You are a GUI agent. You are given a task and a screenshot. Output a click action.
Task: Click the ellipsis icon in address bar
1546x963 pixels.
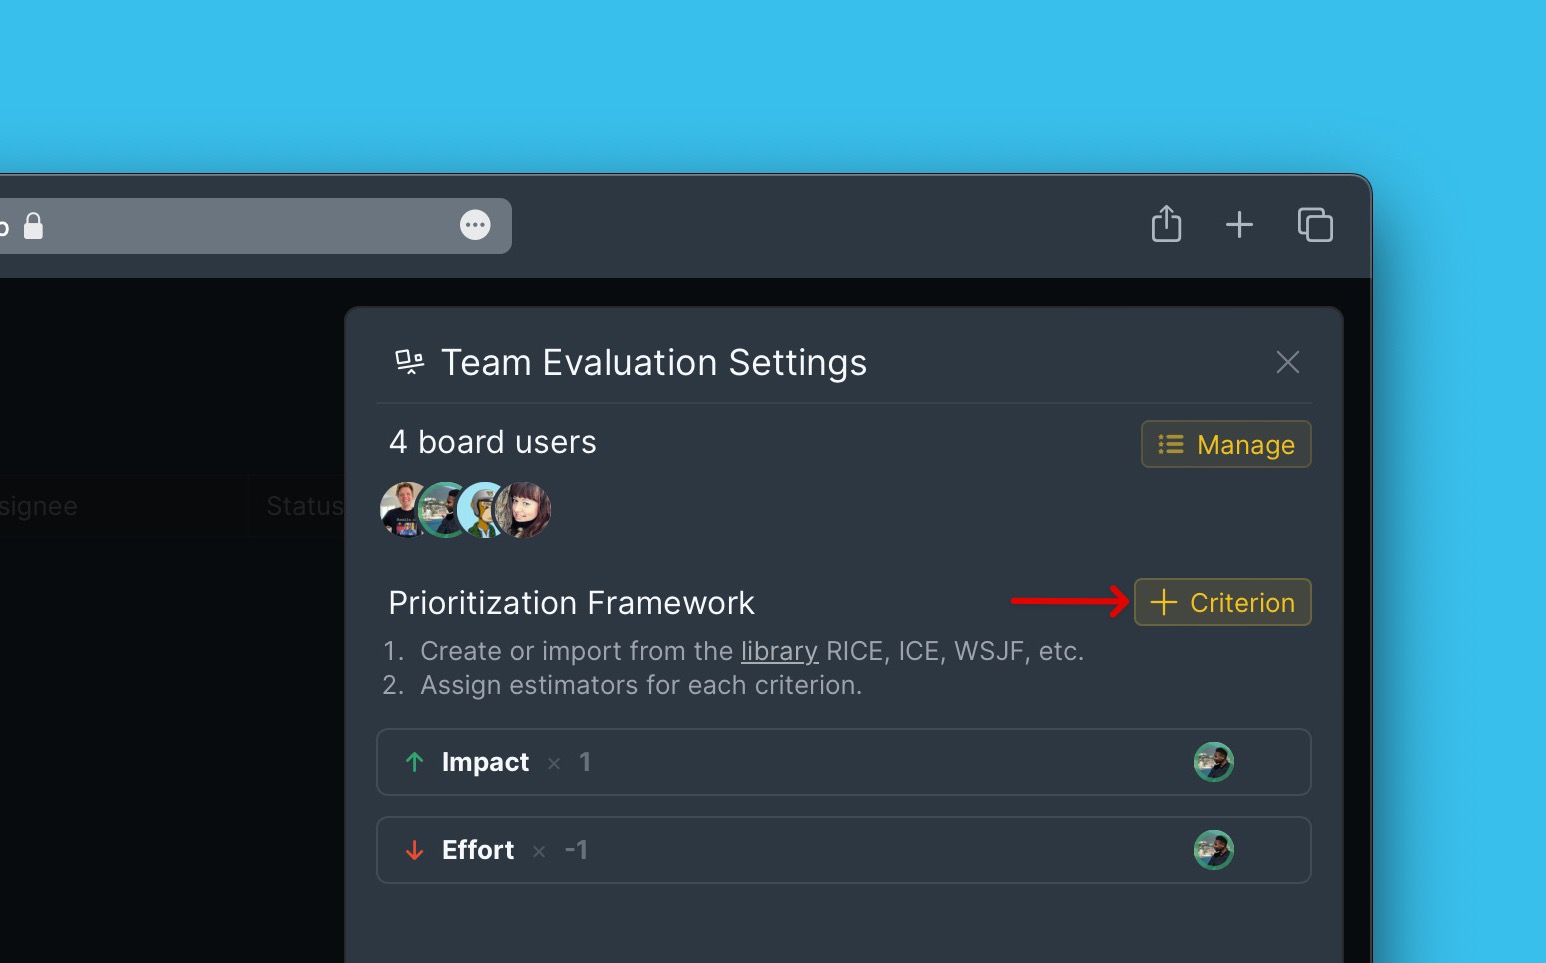pyautogui.click(x=475, y=225)
